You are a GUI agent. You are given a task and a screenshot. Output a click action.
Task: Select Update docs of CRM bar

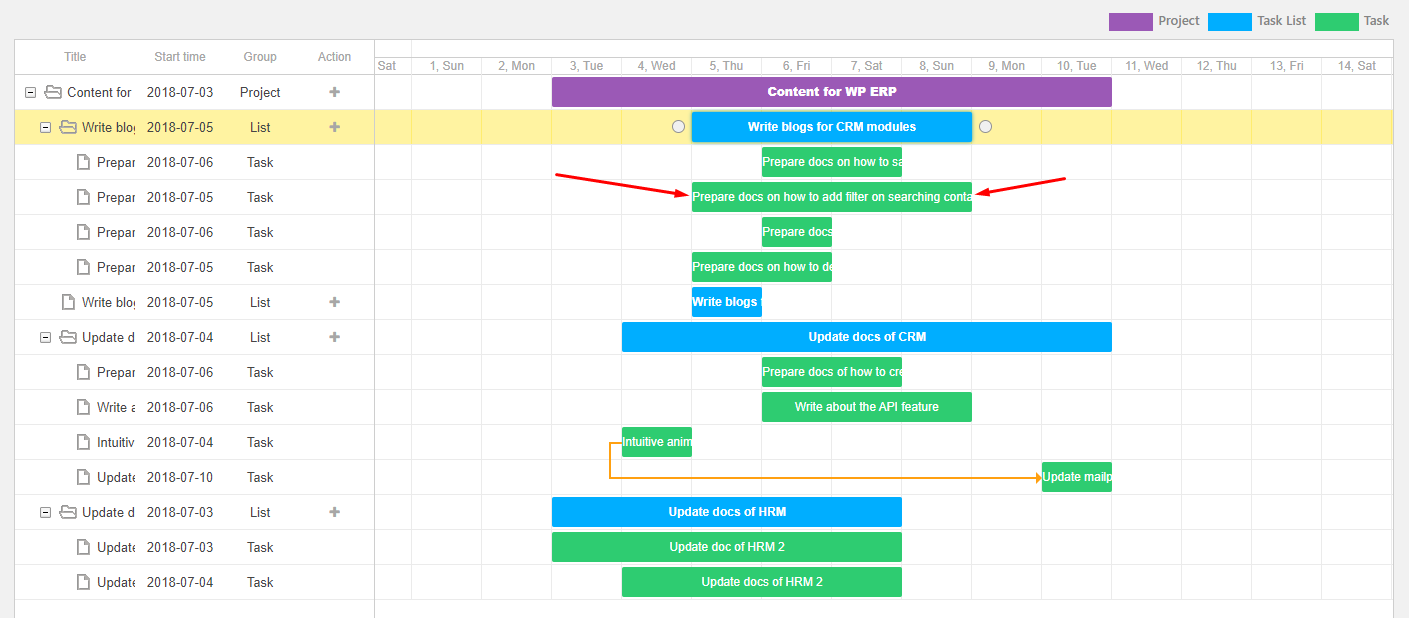pyautogui.click(x=867, y=337)
